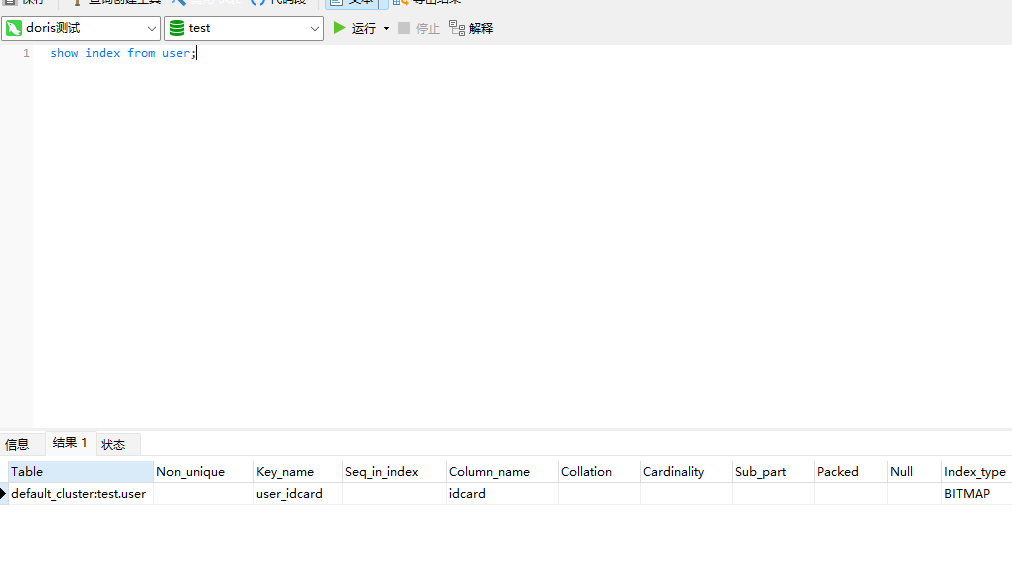Select the BITMAP index type cell

967,494
